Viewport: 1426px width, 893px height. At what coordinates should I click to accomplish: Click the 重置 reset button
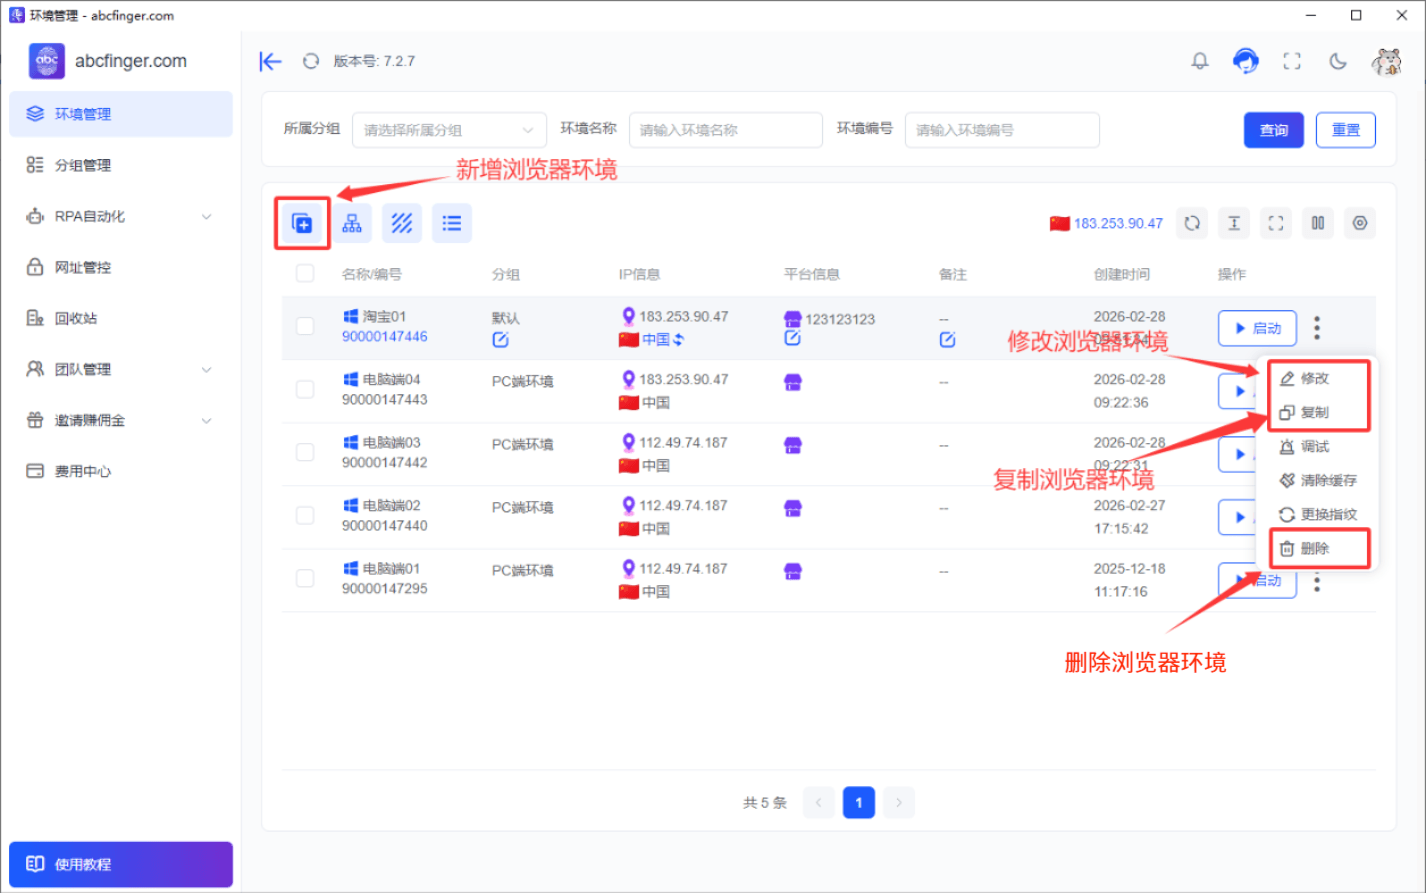tap(1346, 130)
